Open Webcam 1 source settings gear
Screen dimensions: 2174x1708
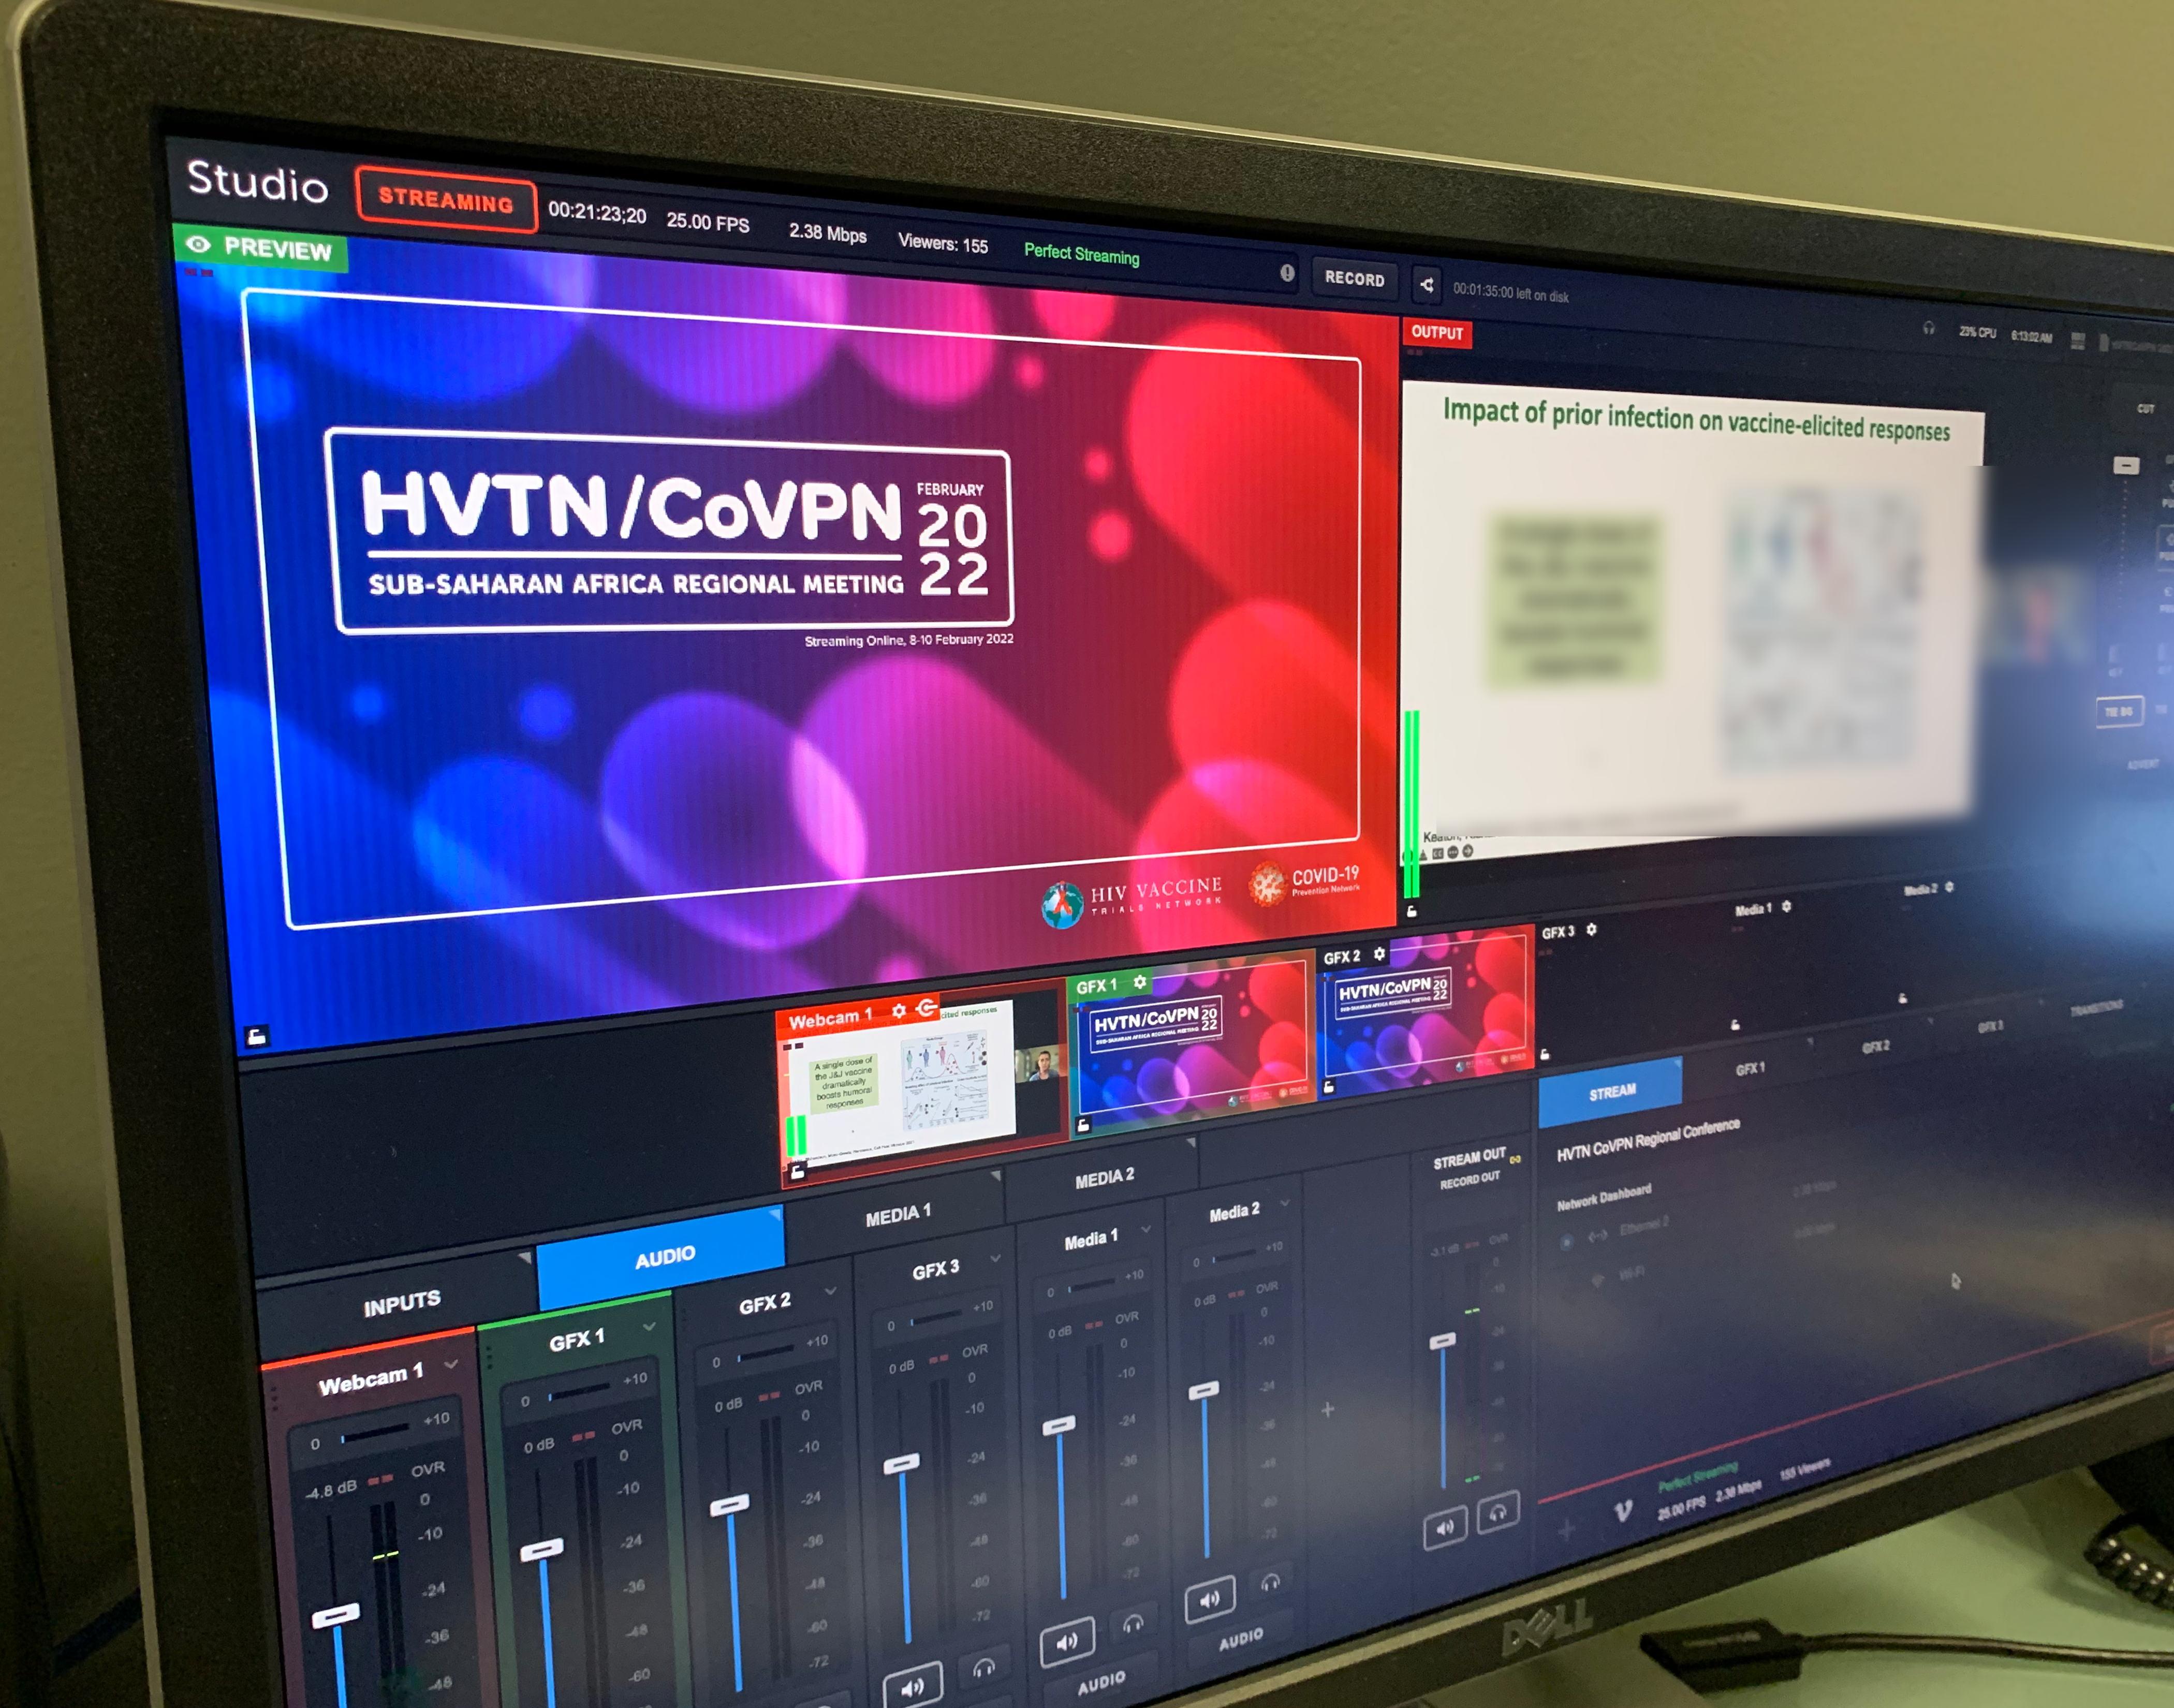coord(899,1011)
